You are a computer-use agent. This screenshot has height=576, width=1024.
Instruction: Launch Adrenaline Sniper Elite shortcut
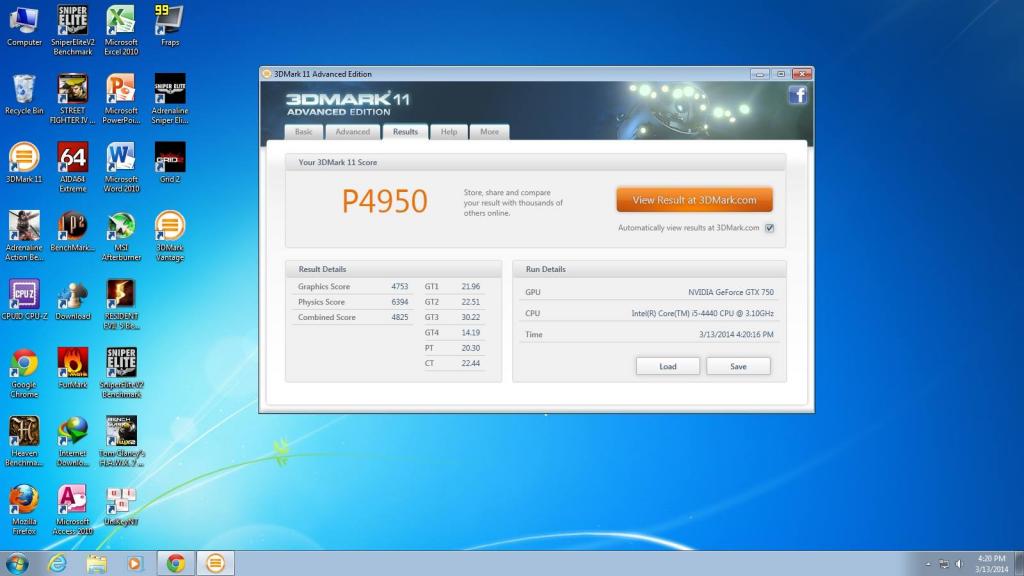point(170,99)
